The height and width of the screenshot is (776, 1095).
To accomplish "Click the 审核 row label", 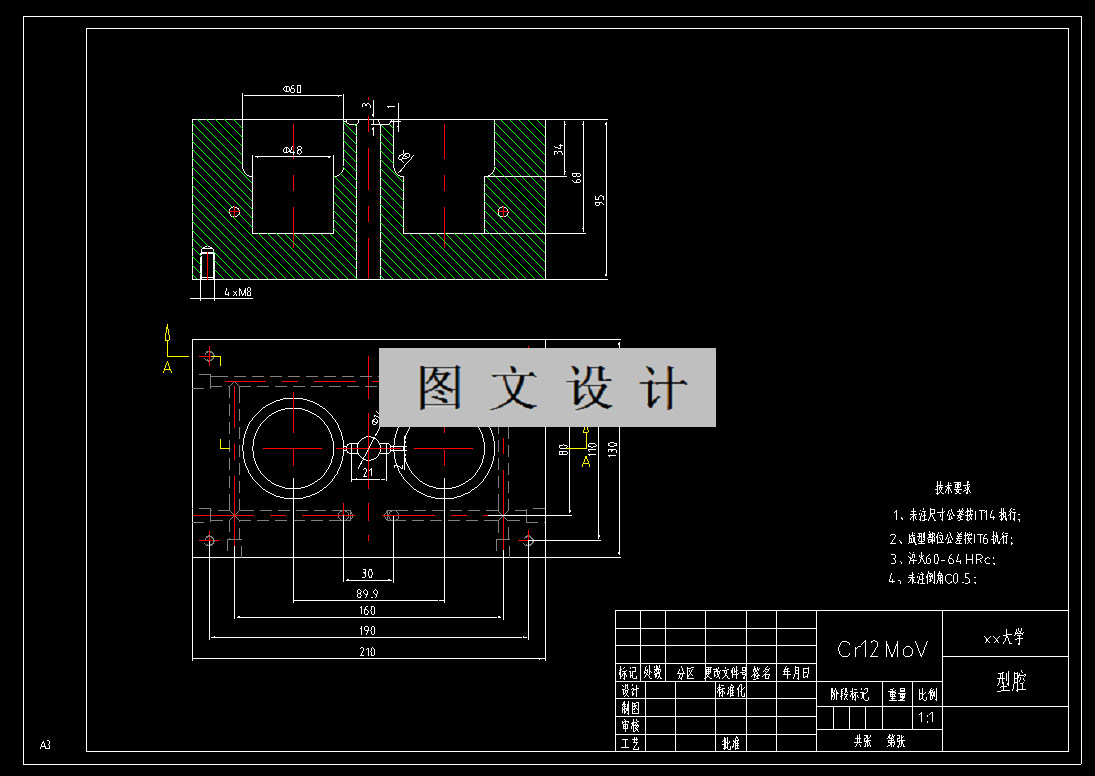I will coord(630,726).
